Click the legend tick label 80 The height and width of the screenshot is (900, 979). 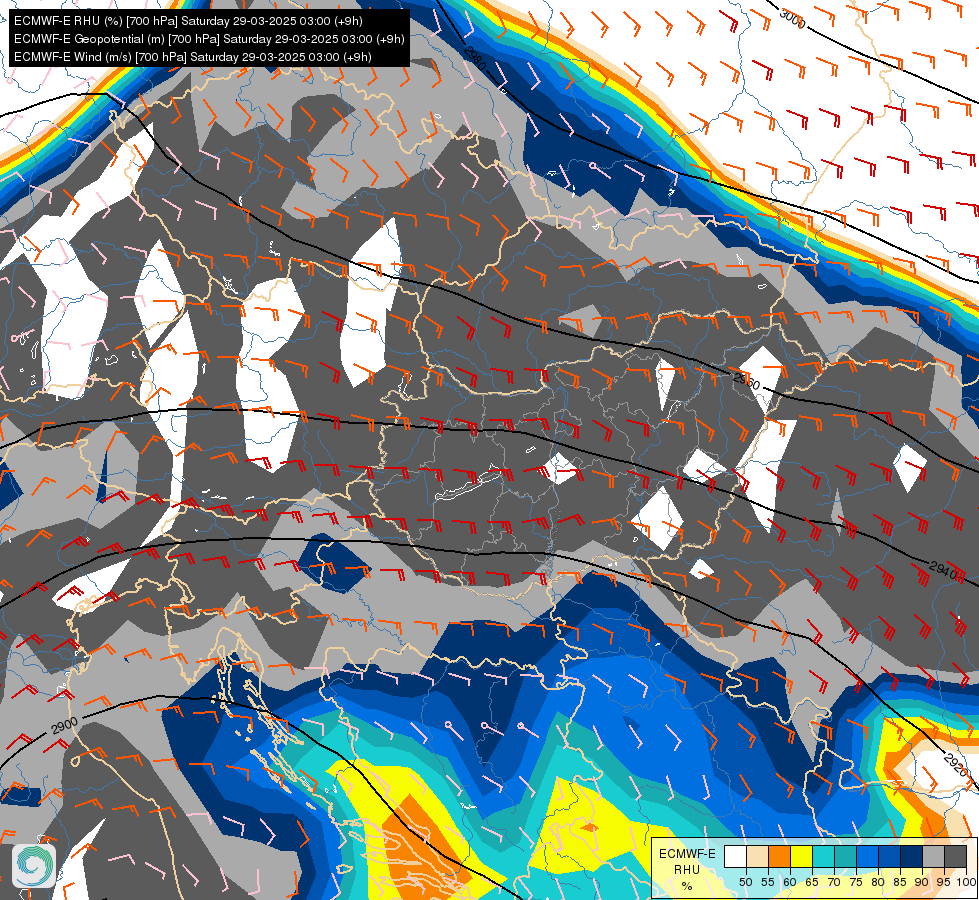point(878,882)
